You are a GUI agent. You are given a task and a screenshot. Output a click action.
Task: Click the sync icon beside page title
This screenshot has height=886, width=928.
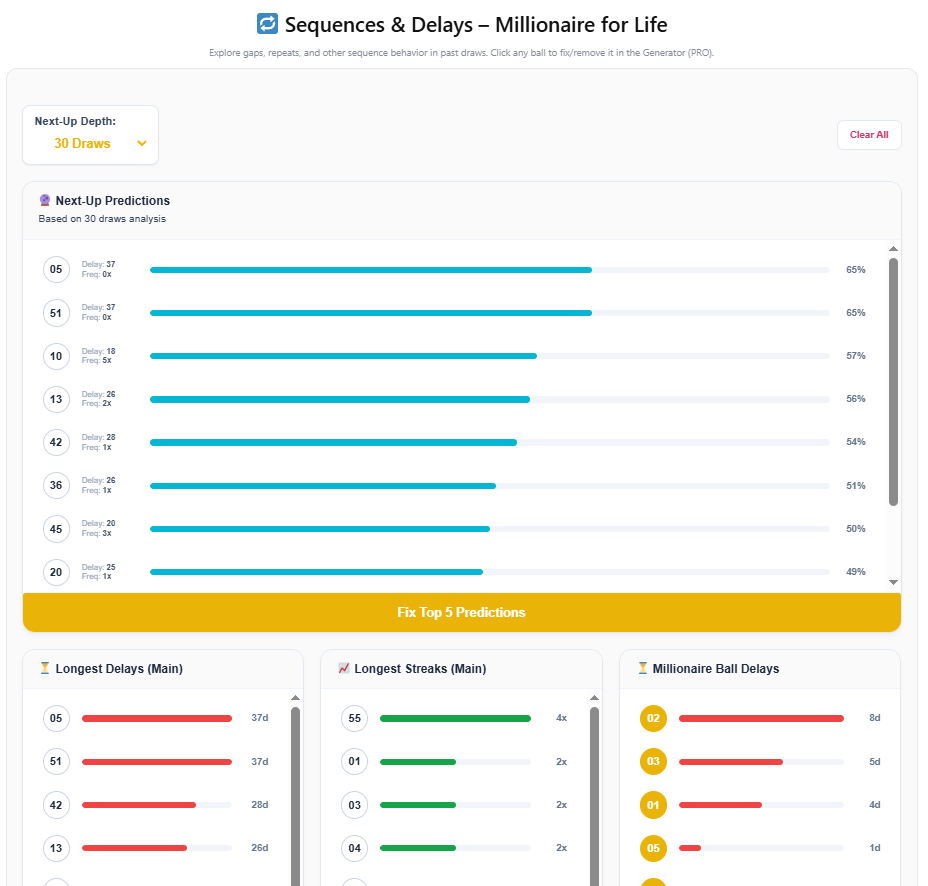tap(267, 24)
